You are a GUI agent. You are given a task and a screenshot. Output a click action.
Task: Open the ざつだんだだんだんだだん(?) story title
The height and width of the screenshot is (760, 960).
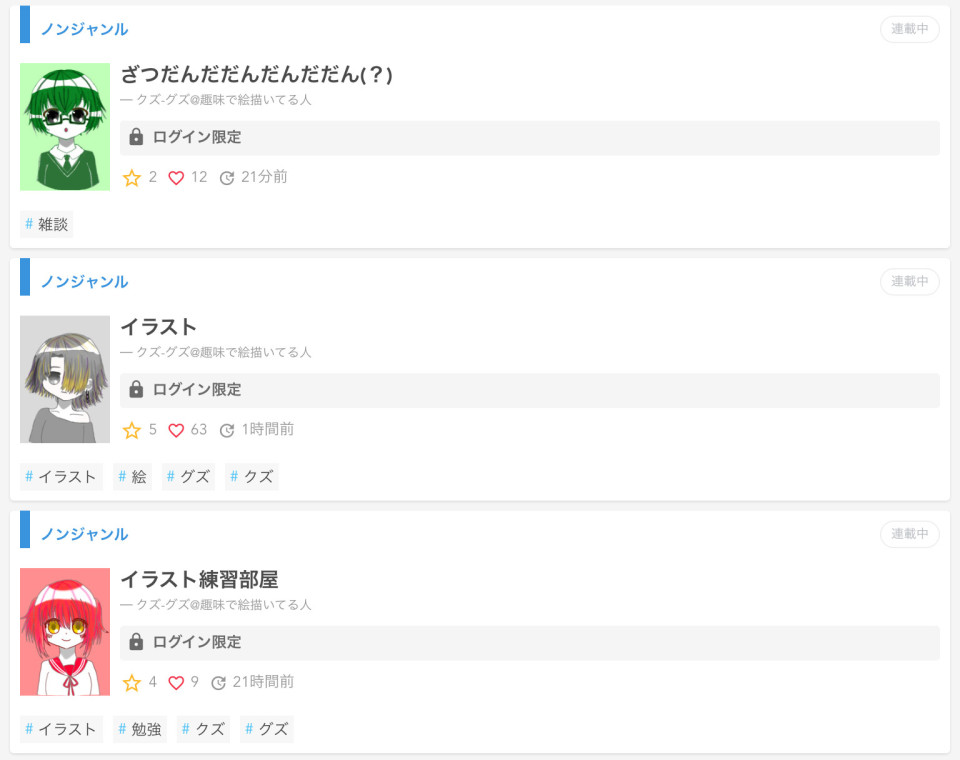pyautogui.click(x=257, y=75)
